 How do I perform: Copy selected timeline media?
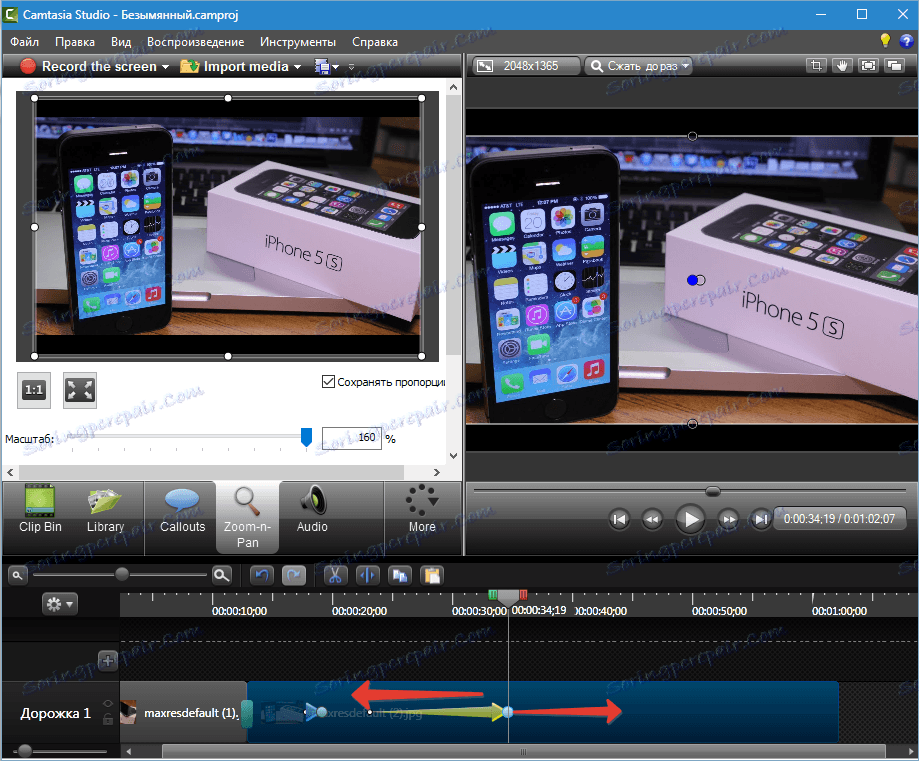(400, 576)
